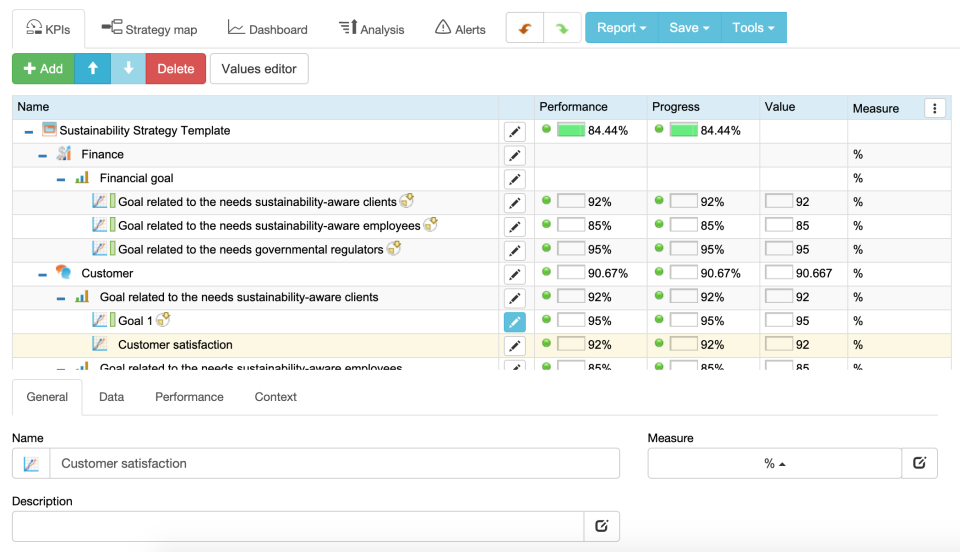Click bar chart icon of Financial goal
This screenshot has width=960, height=552.
pos(81,177)
